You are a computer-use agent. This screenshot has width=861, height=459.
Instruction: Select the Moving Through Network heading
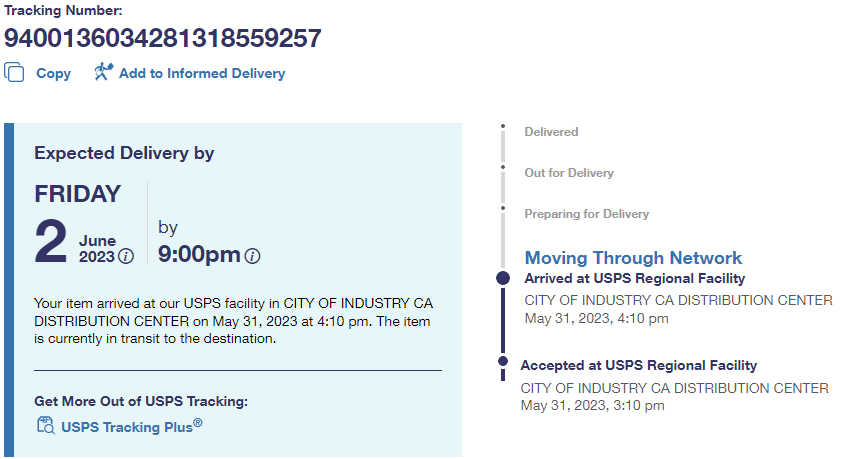[633, 258]
